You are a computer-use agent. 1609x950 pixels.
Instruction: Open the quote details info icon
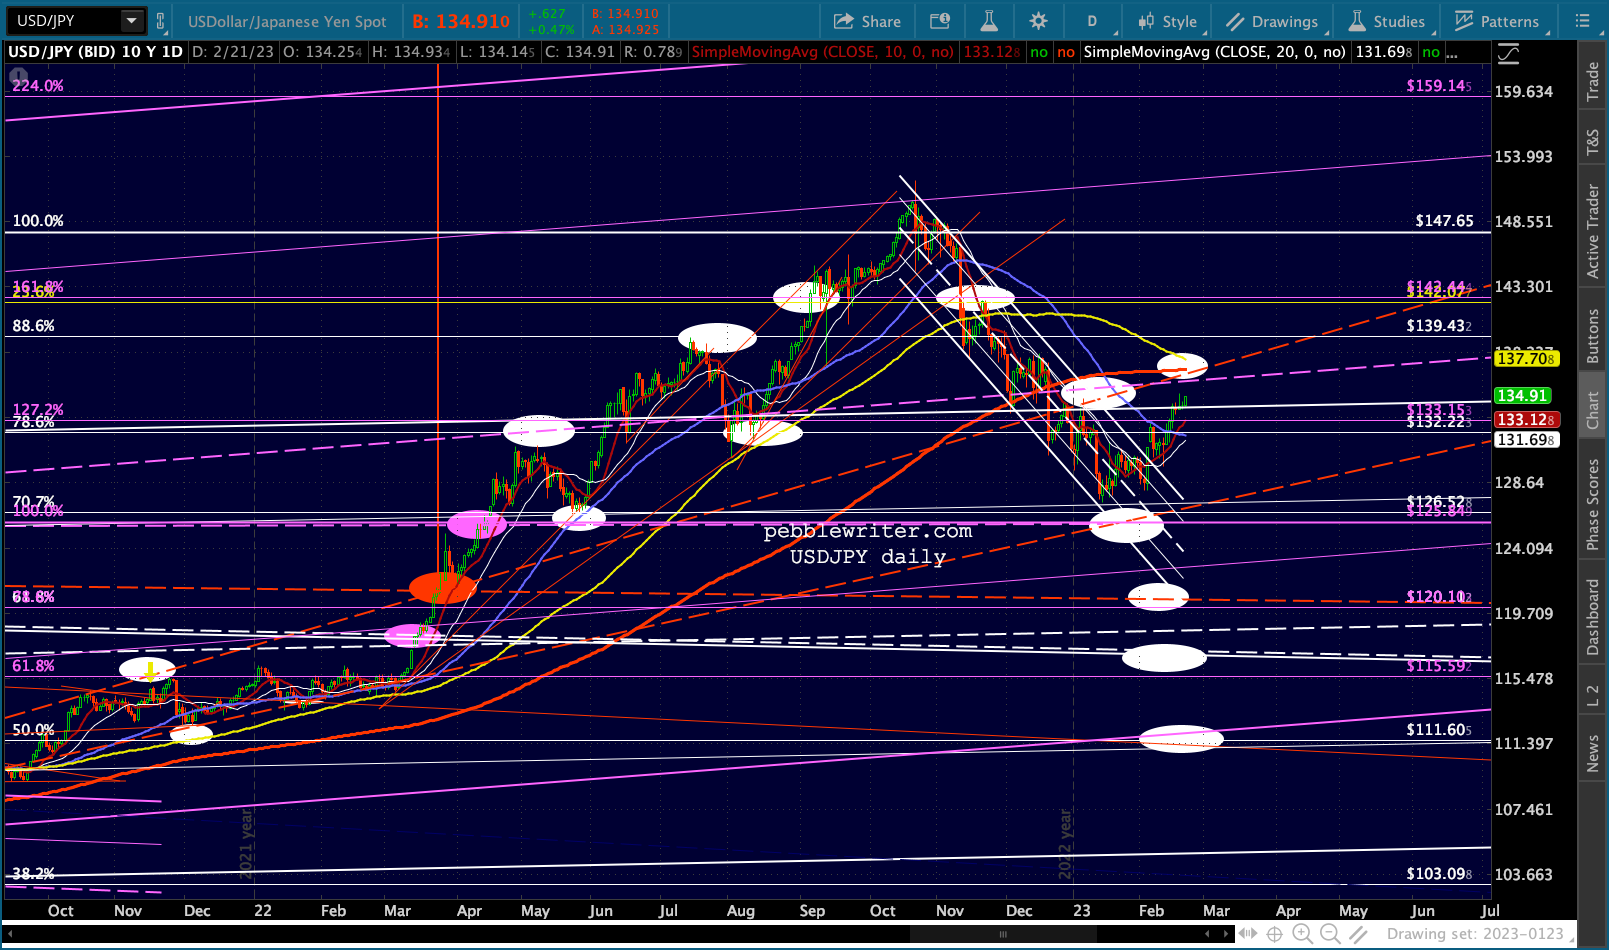(939, 21)
